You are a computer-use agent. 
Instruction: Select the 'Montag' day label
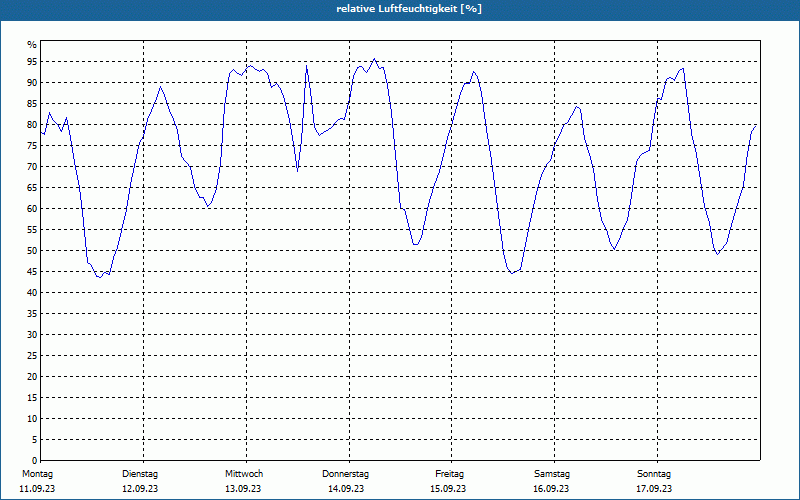37,474
